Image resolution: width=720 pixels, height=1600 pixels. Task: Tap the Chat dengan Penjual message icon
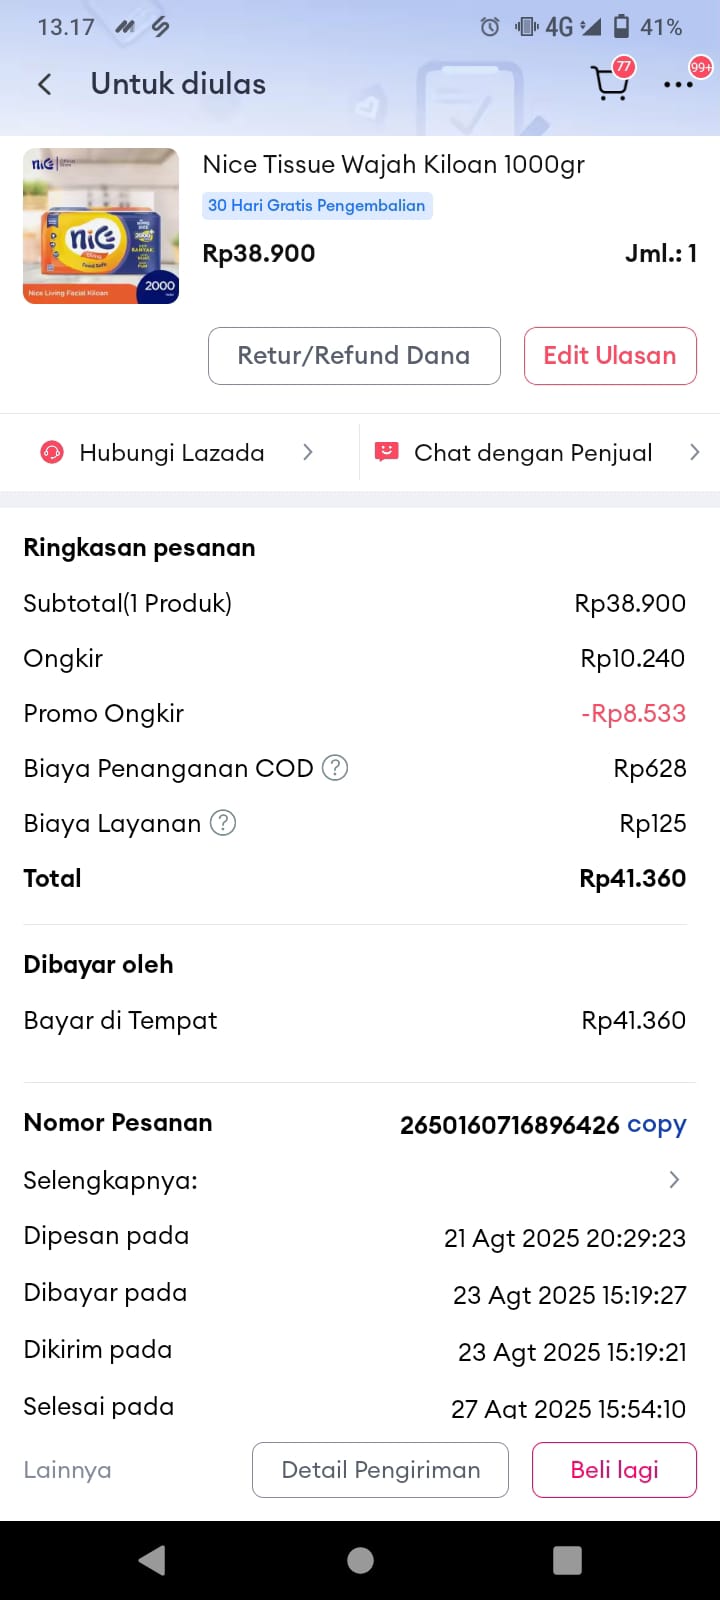[386, 453]
